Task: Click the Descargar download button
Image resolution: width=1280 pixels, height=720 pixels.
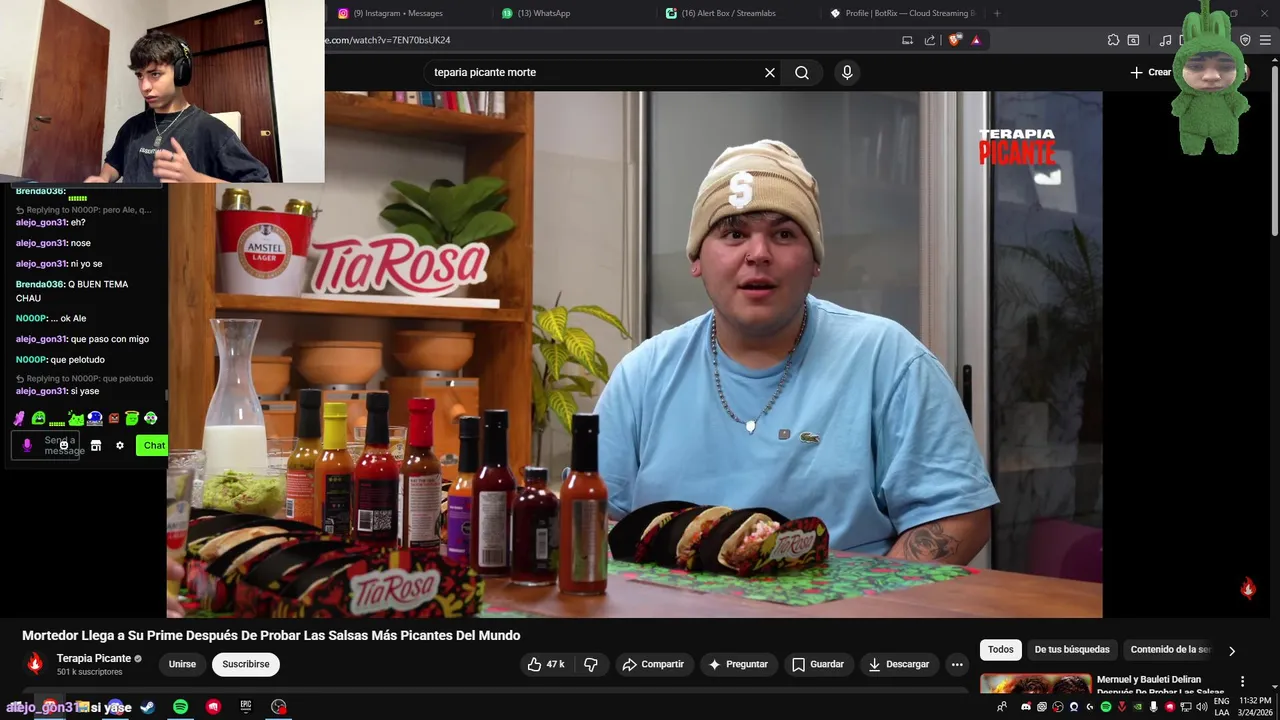Action: [x=899, y=664]
